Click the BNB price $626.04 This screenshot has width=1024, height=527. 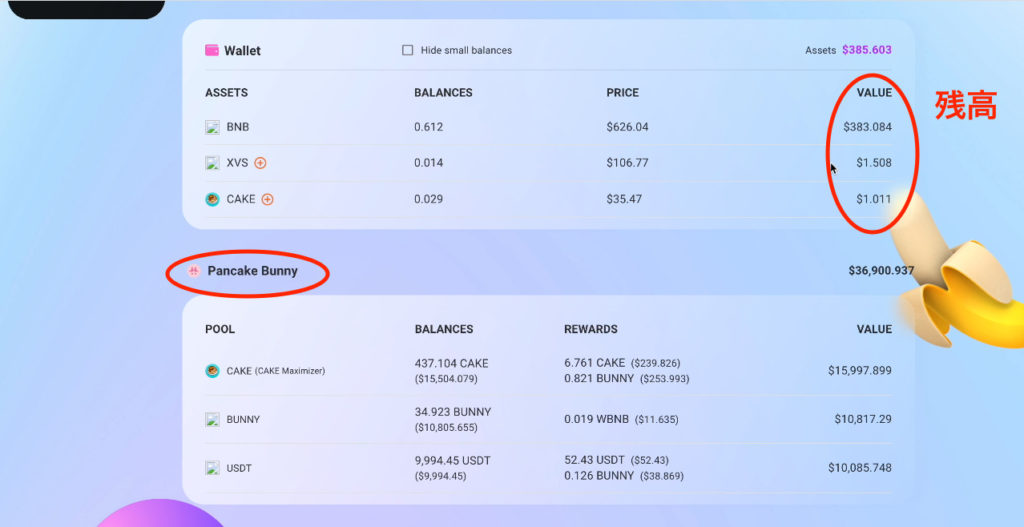pyautogui.click(x=627, y=127)
